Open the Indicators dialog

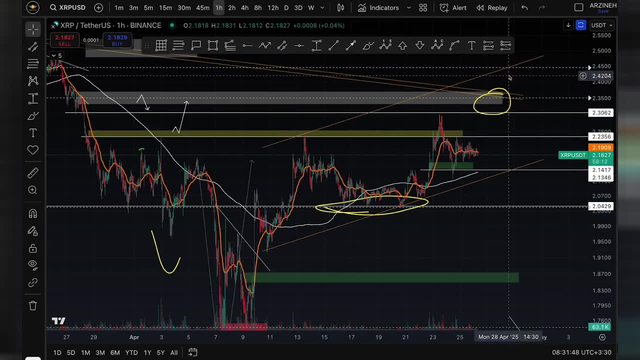[x=378, y=8]
